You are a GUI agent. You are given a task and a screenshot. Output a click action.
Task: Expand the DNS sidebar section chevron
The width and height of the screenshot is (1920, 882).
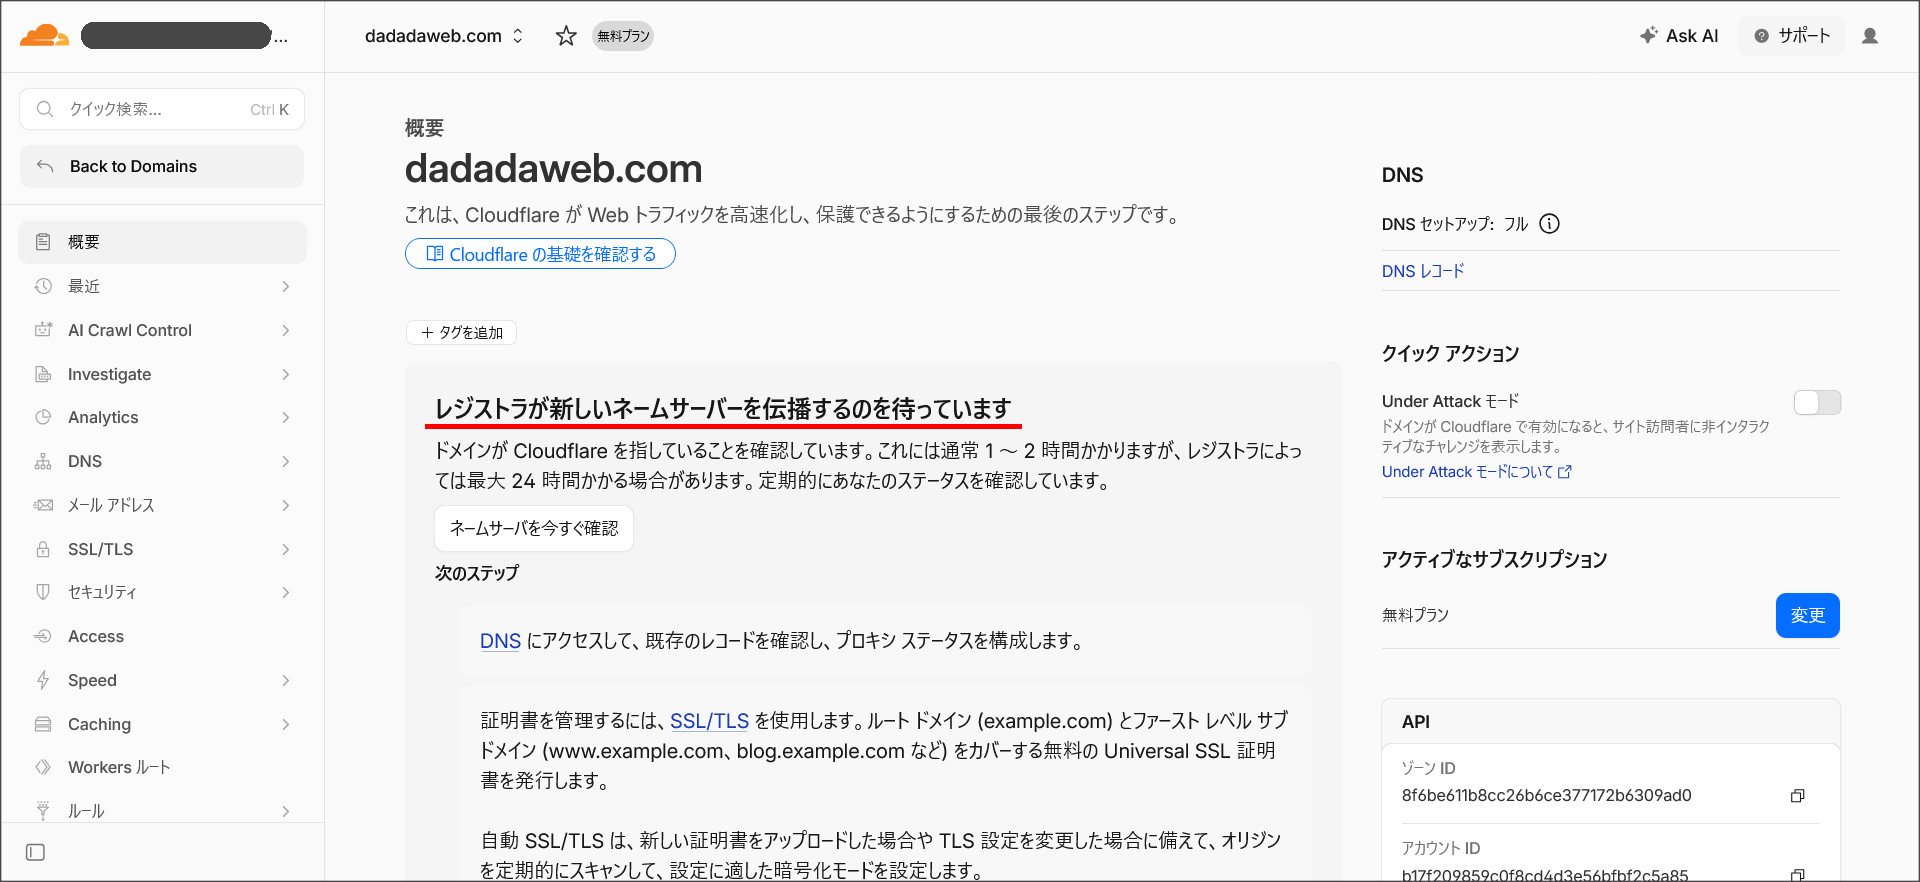coord(286,461)
